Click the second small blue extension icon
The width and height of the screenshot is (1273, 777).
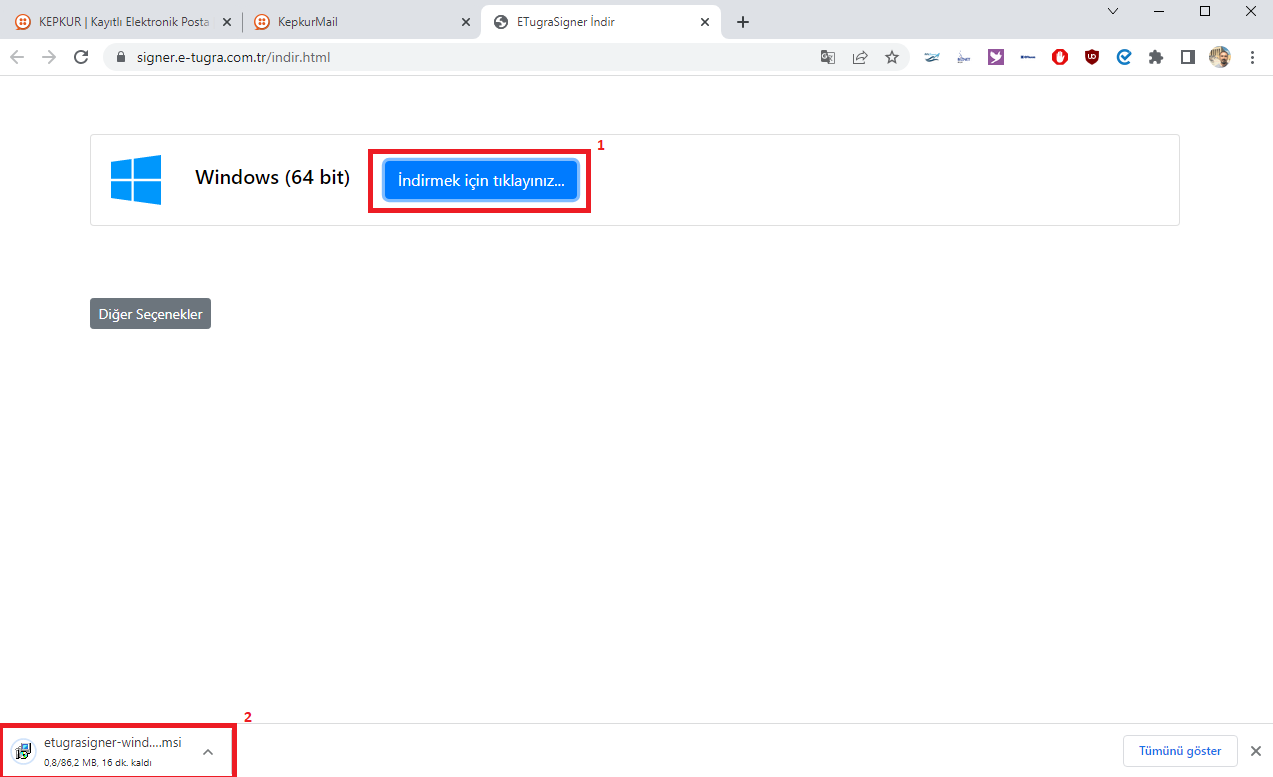(964, 57)
